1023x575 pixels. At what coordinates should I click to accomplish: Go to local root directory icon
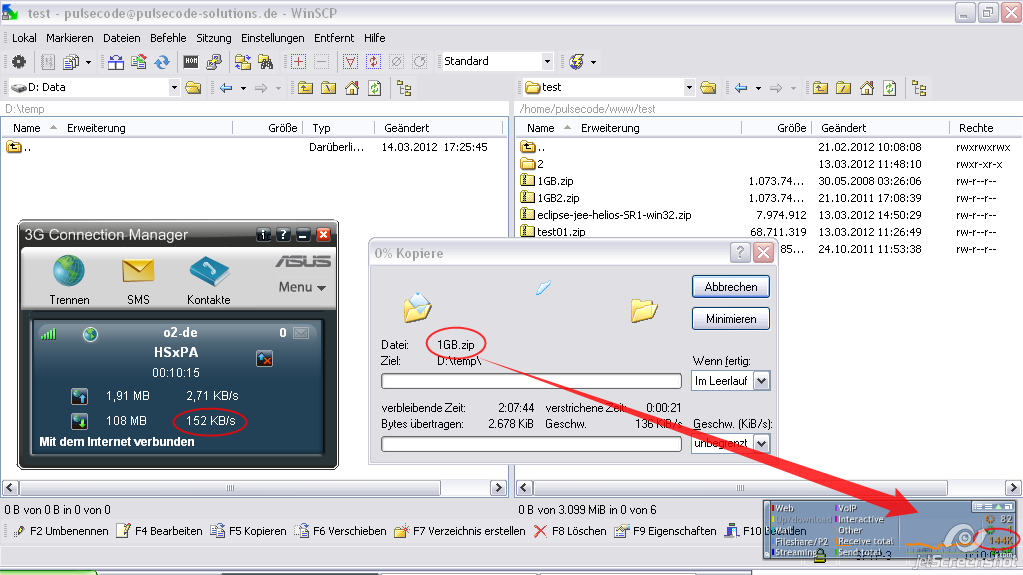[x=328, y=87]
